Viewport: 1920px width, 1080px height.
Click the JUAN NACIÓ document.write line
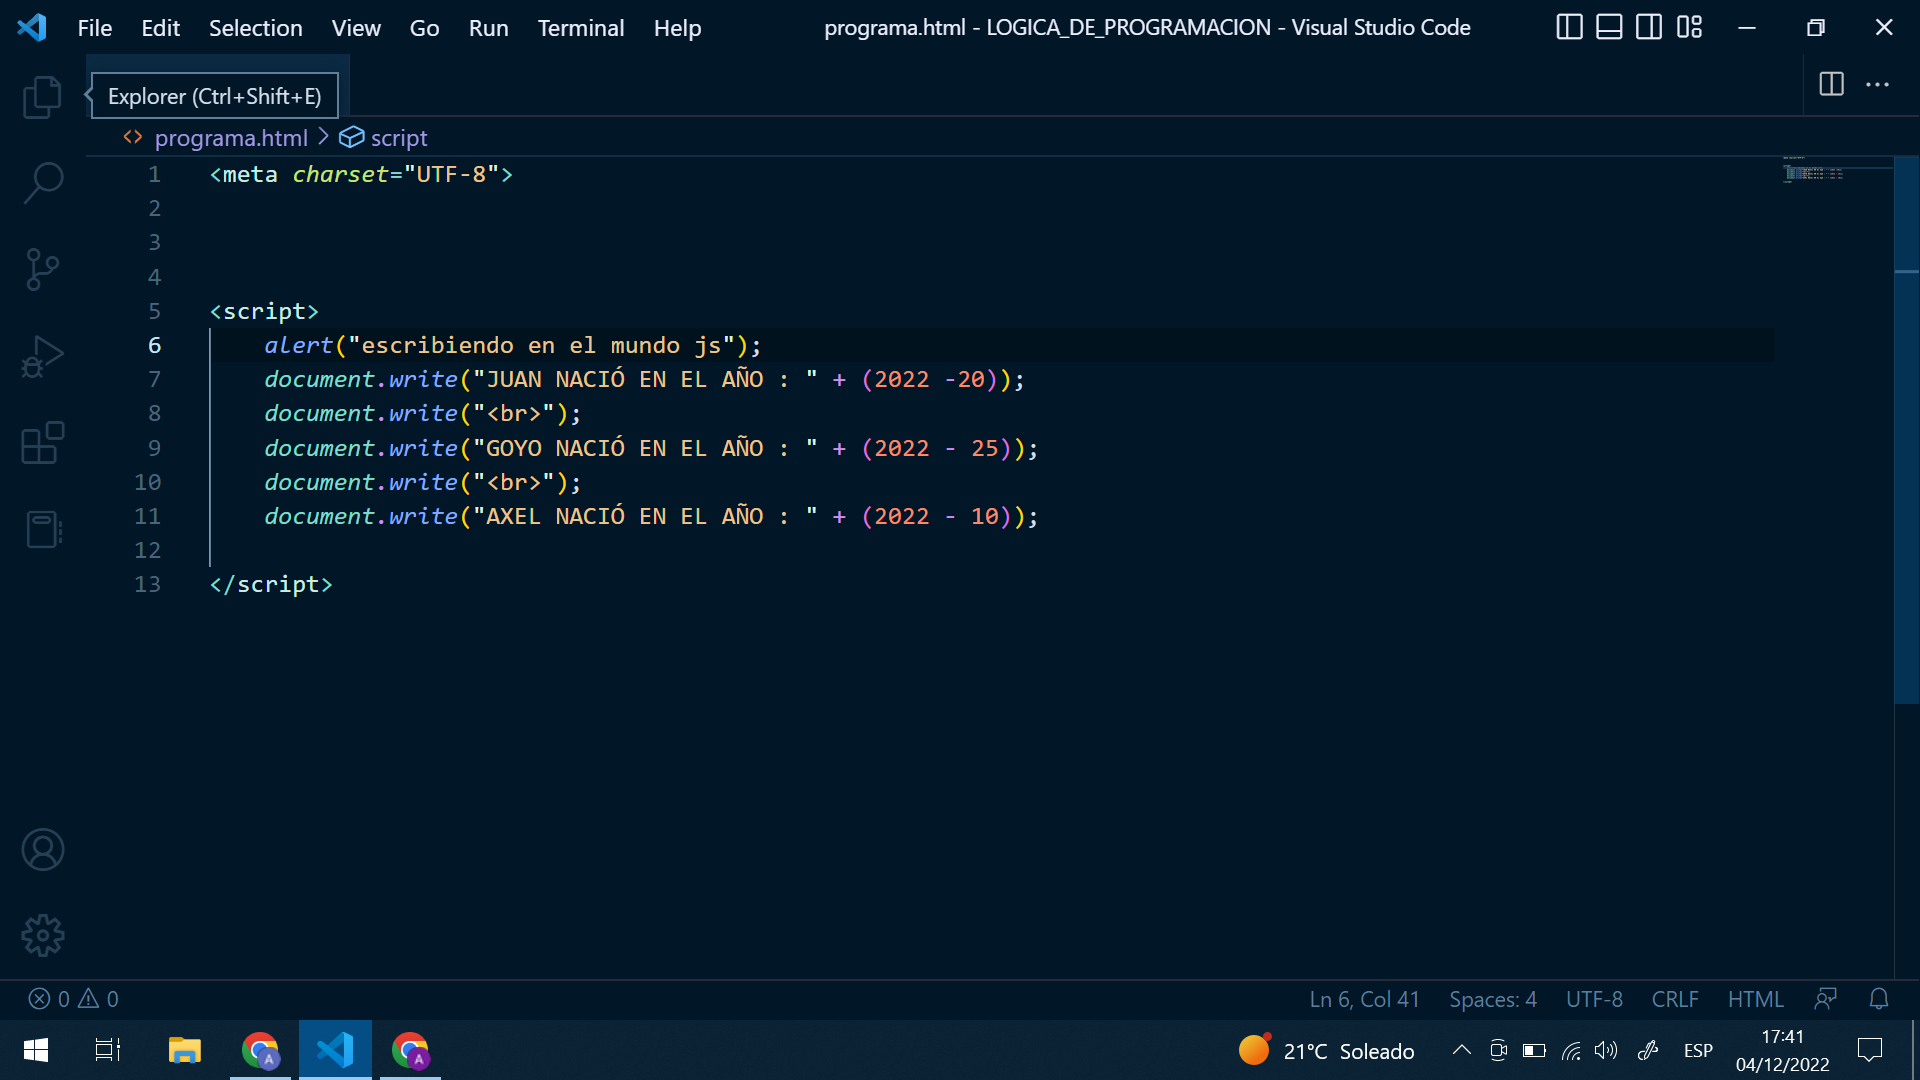[x=644, y=379]
